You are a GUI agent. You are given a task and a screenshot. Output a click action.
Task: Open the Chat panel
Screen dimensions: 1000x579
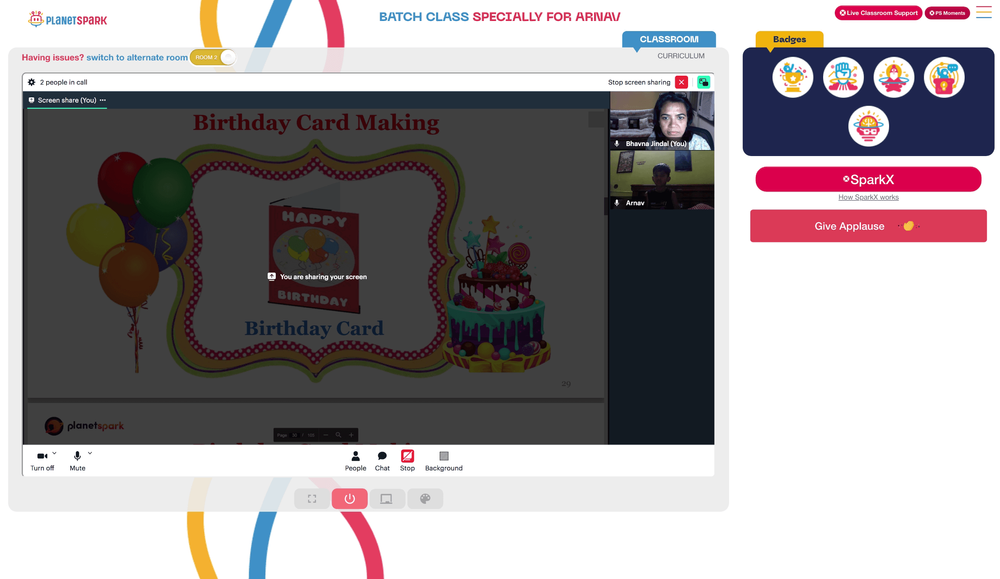(382, 460)
